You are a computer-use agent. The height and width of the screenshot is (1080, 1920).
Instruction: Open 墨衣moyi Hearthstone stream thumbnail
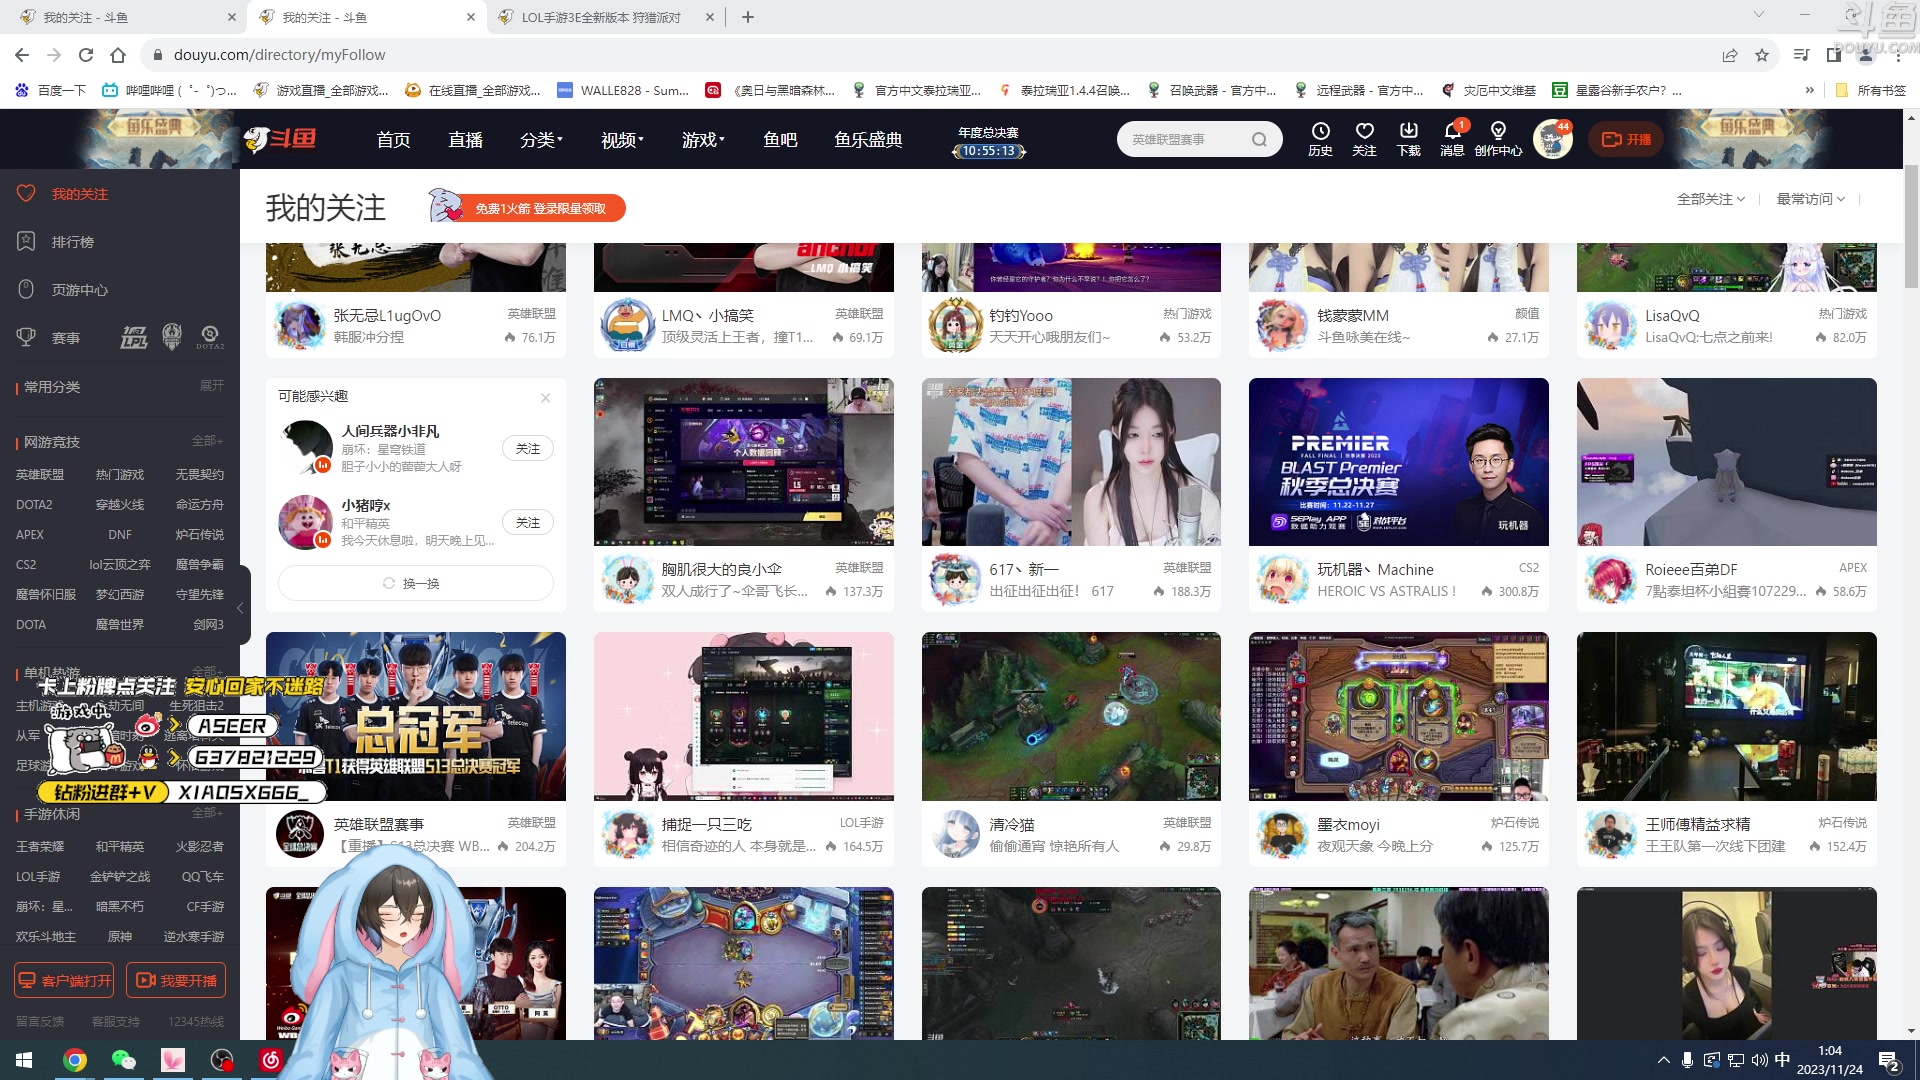pyautogui.click(x=1398, y=716)
